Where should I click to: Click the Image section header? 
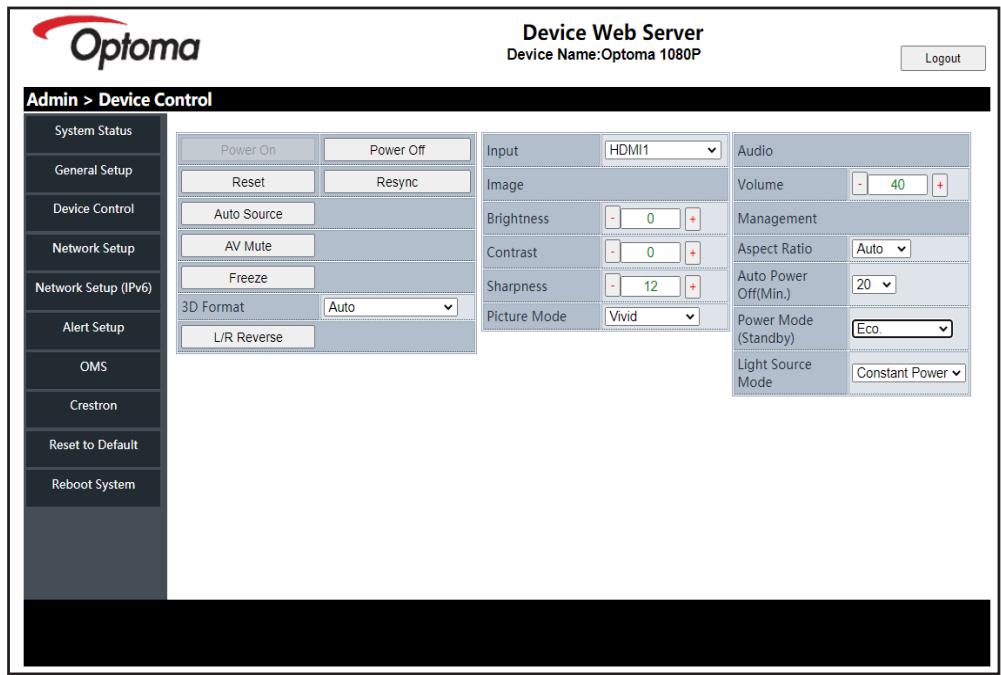(605, 185)
